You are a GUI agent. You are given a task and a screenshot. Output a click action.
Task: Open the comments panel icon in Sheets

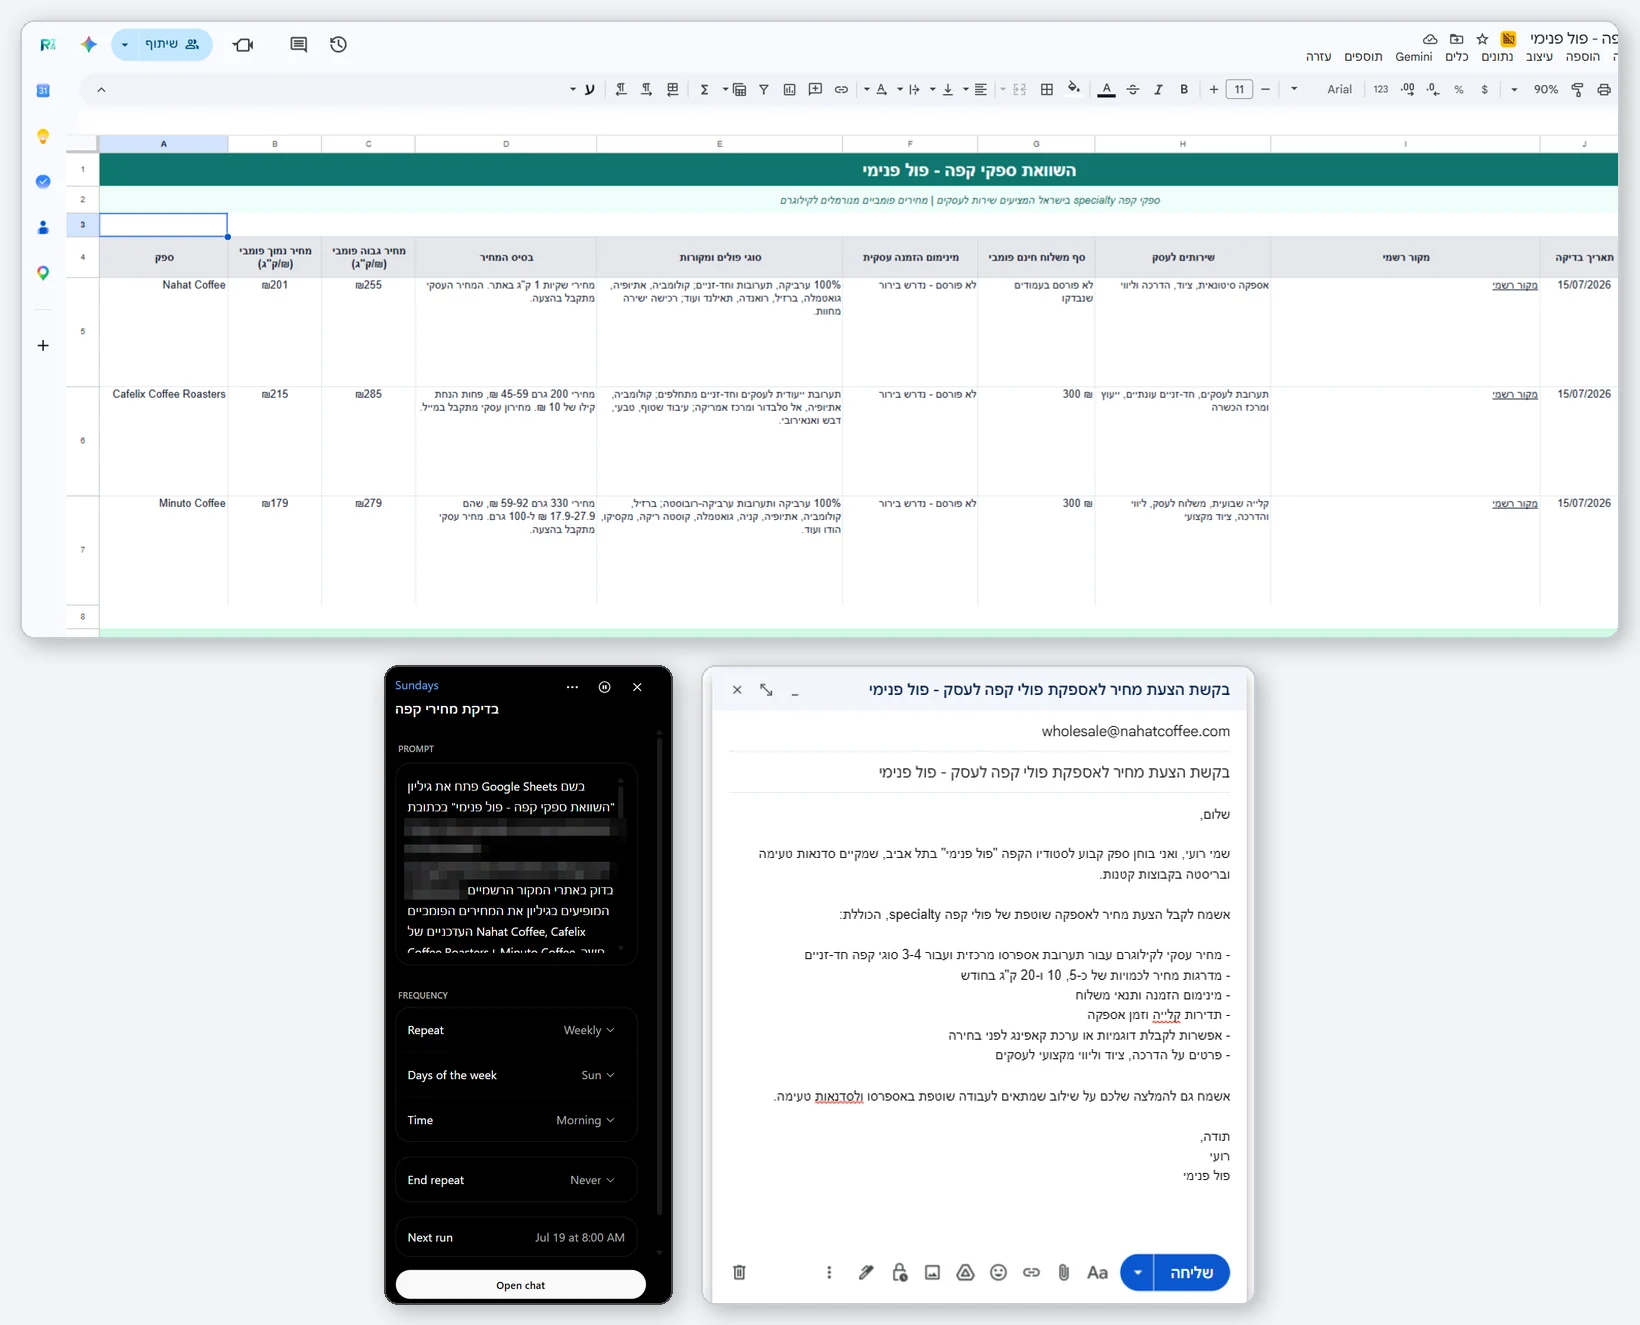point(298,44)
